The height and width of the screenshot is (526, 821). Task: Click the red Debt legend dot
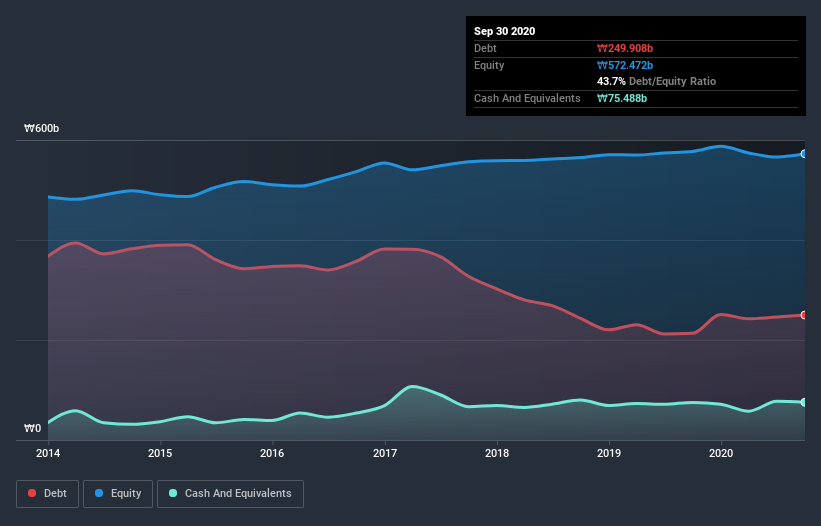(x=32, y=493)
